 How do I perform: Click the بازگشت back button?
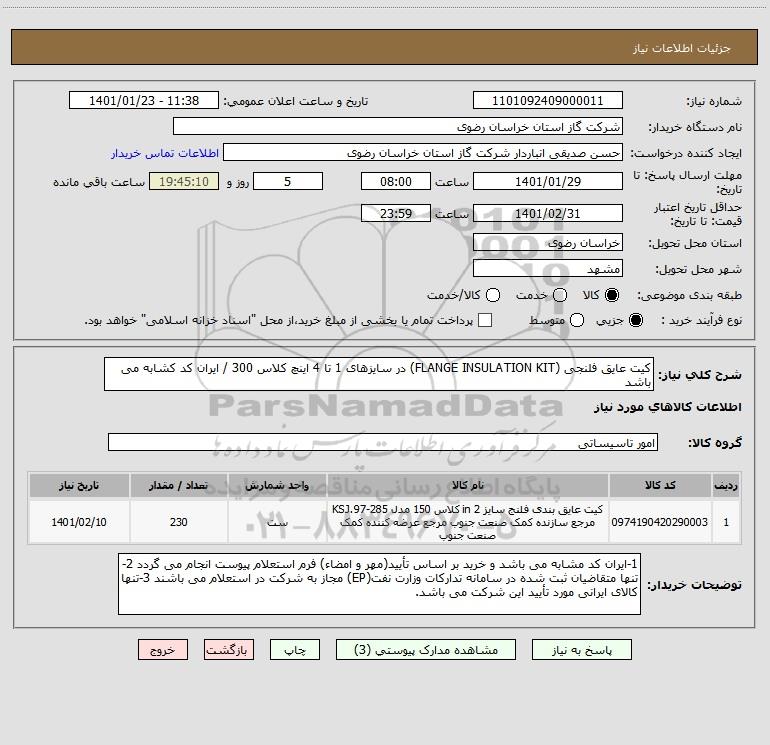[x=229, y=650]
